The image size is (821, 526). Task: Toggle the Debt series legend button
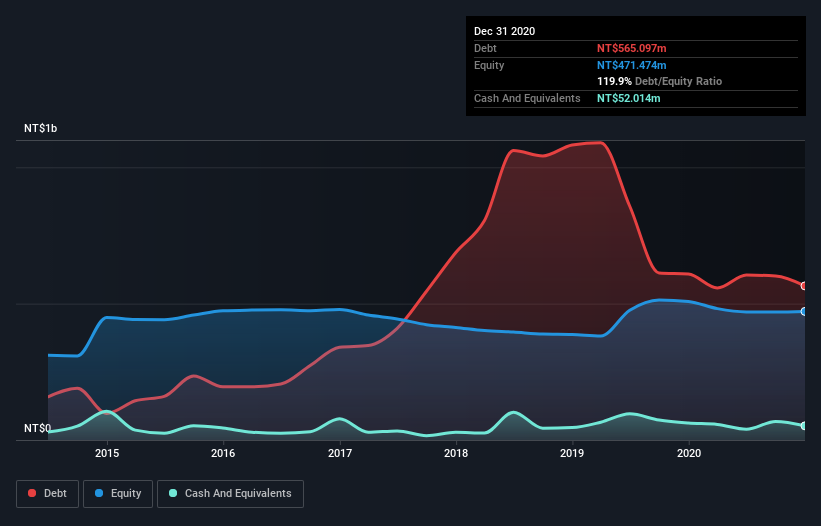(x=48, y=494)
